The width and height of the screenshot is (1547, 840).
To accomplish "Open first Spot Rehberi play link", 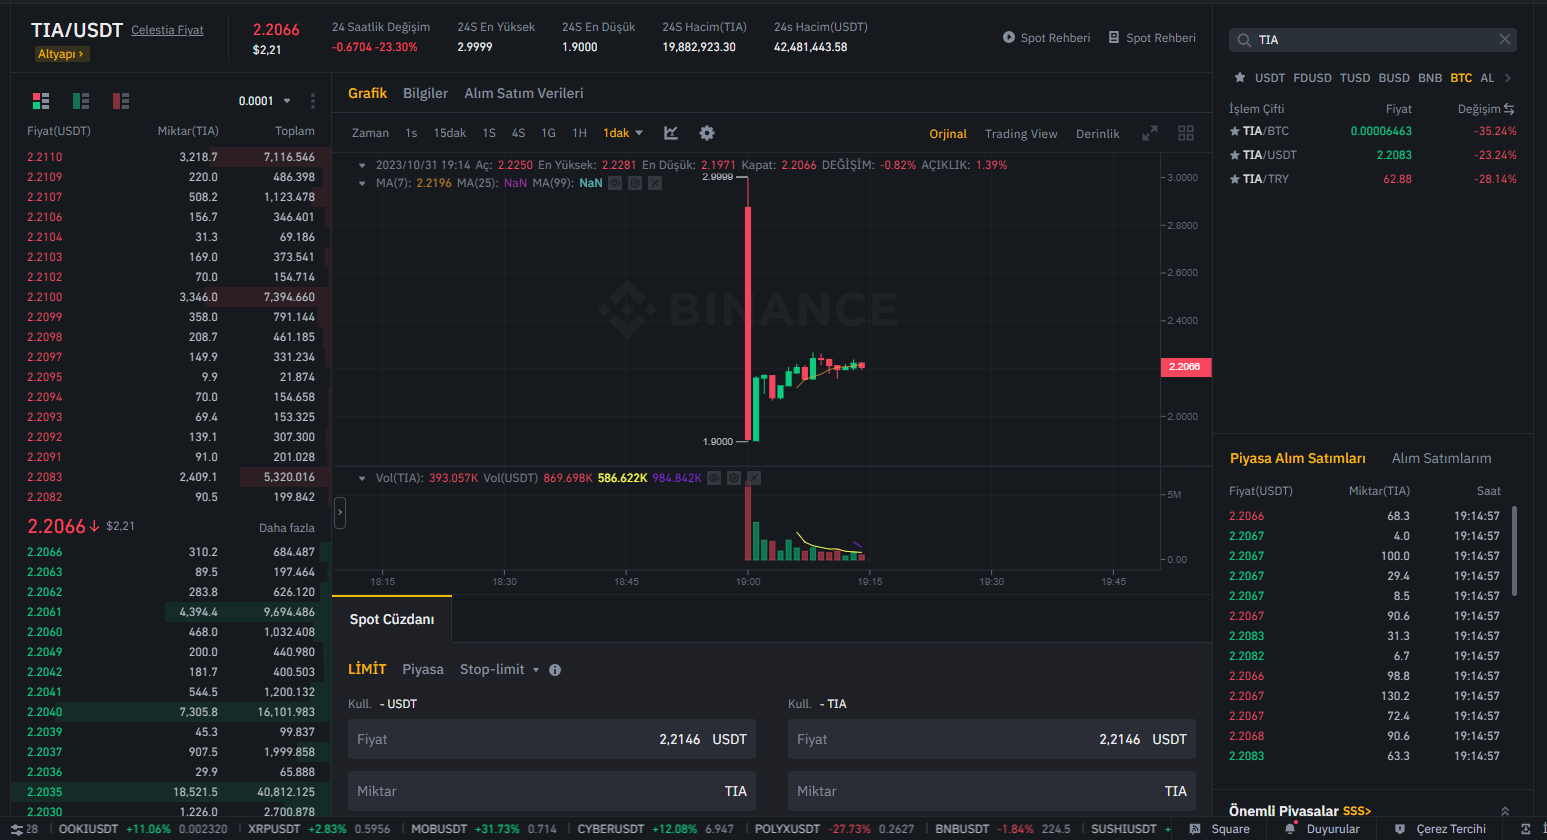I will (x=1046, y=38).
